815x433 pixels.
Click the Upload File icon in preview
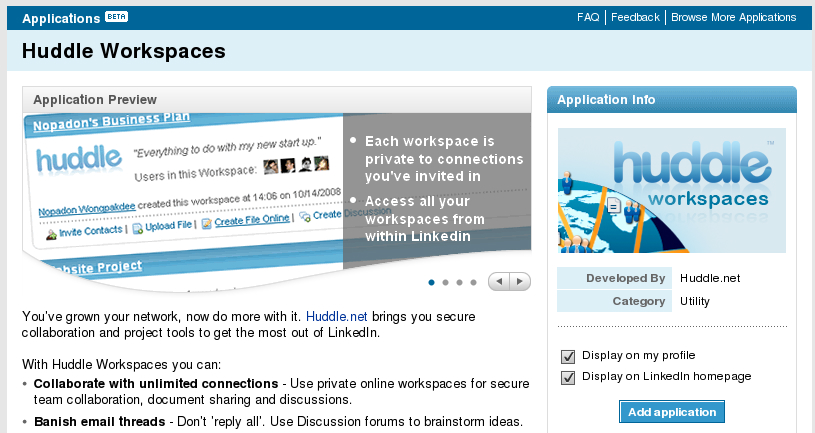[139, 229]
